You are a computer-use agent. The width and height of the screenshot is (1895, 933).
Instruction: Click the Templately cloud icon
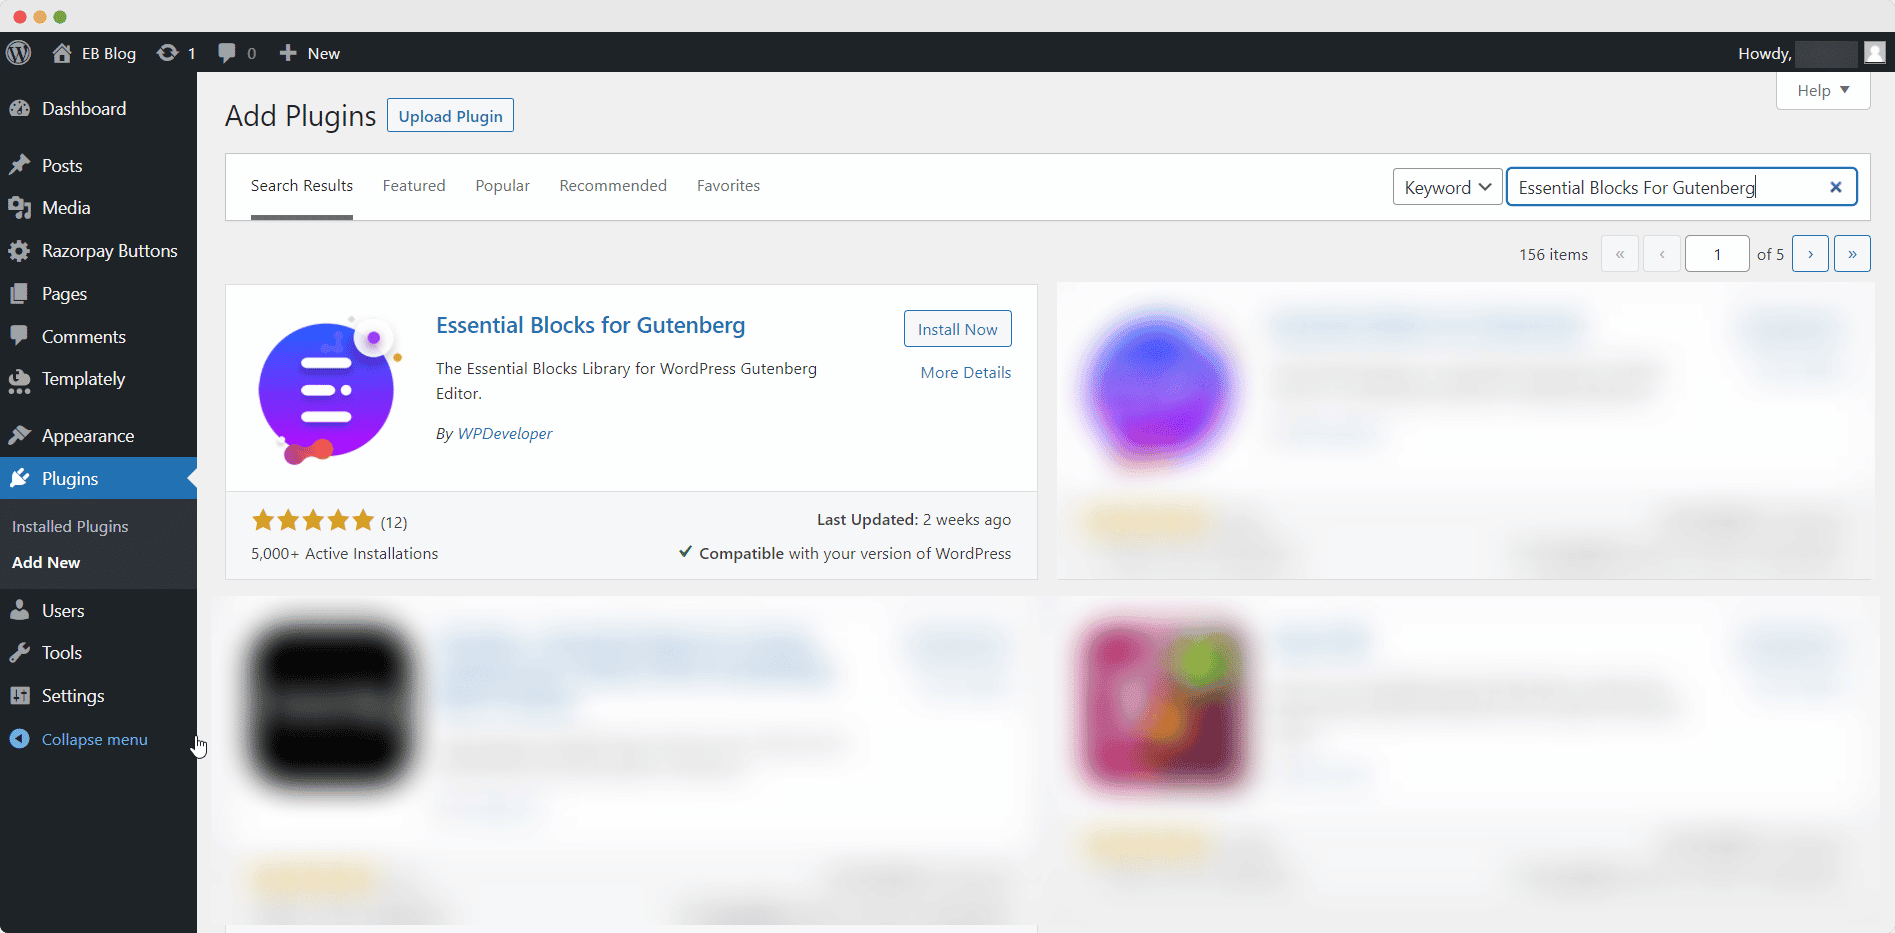coord(19,380)
